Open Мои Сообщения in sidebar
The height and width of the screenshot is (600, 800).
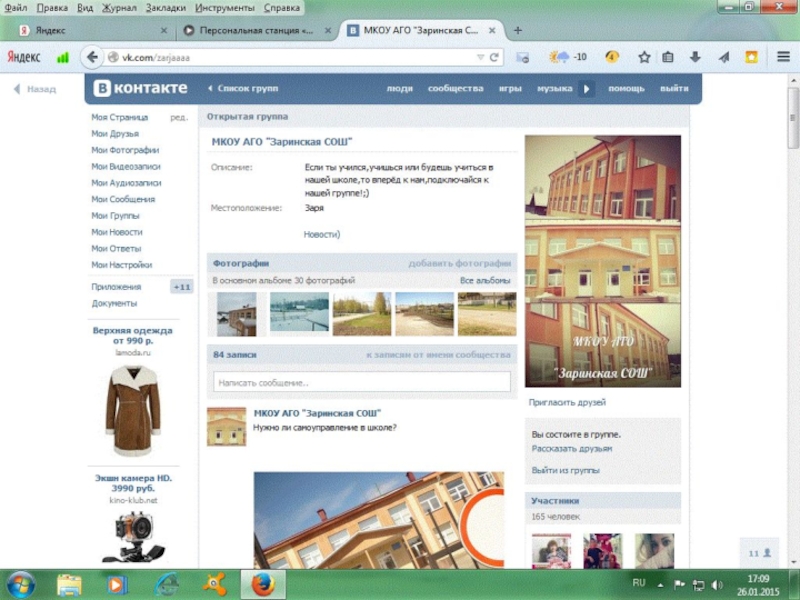coord(123,199)
